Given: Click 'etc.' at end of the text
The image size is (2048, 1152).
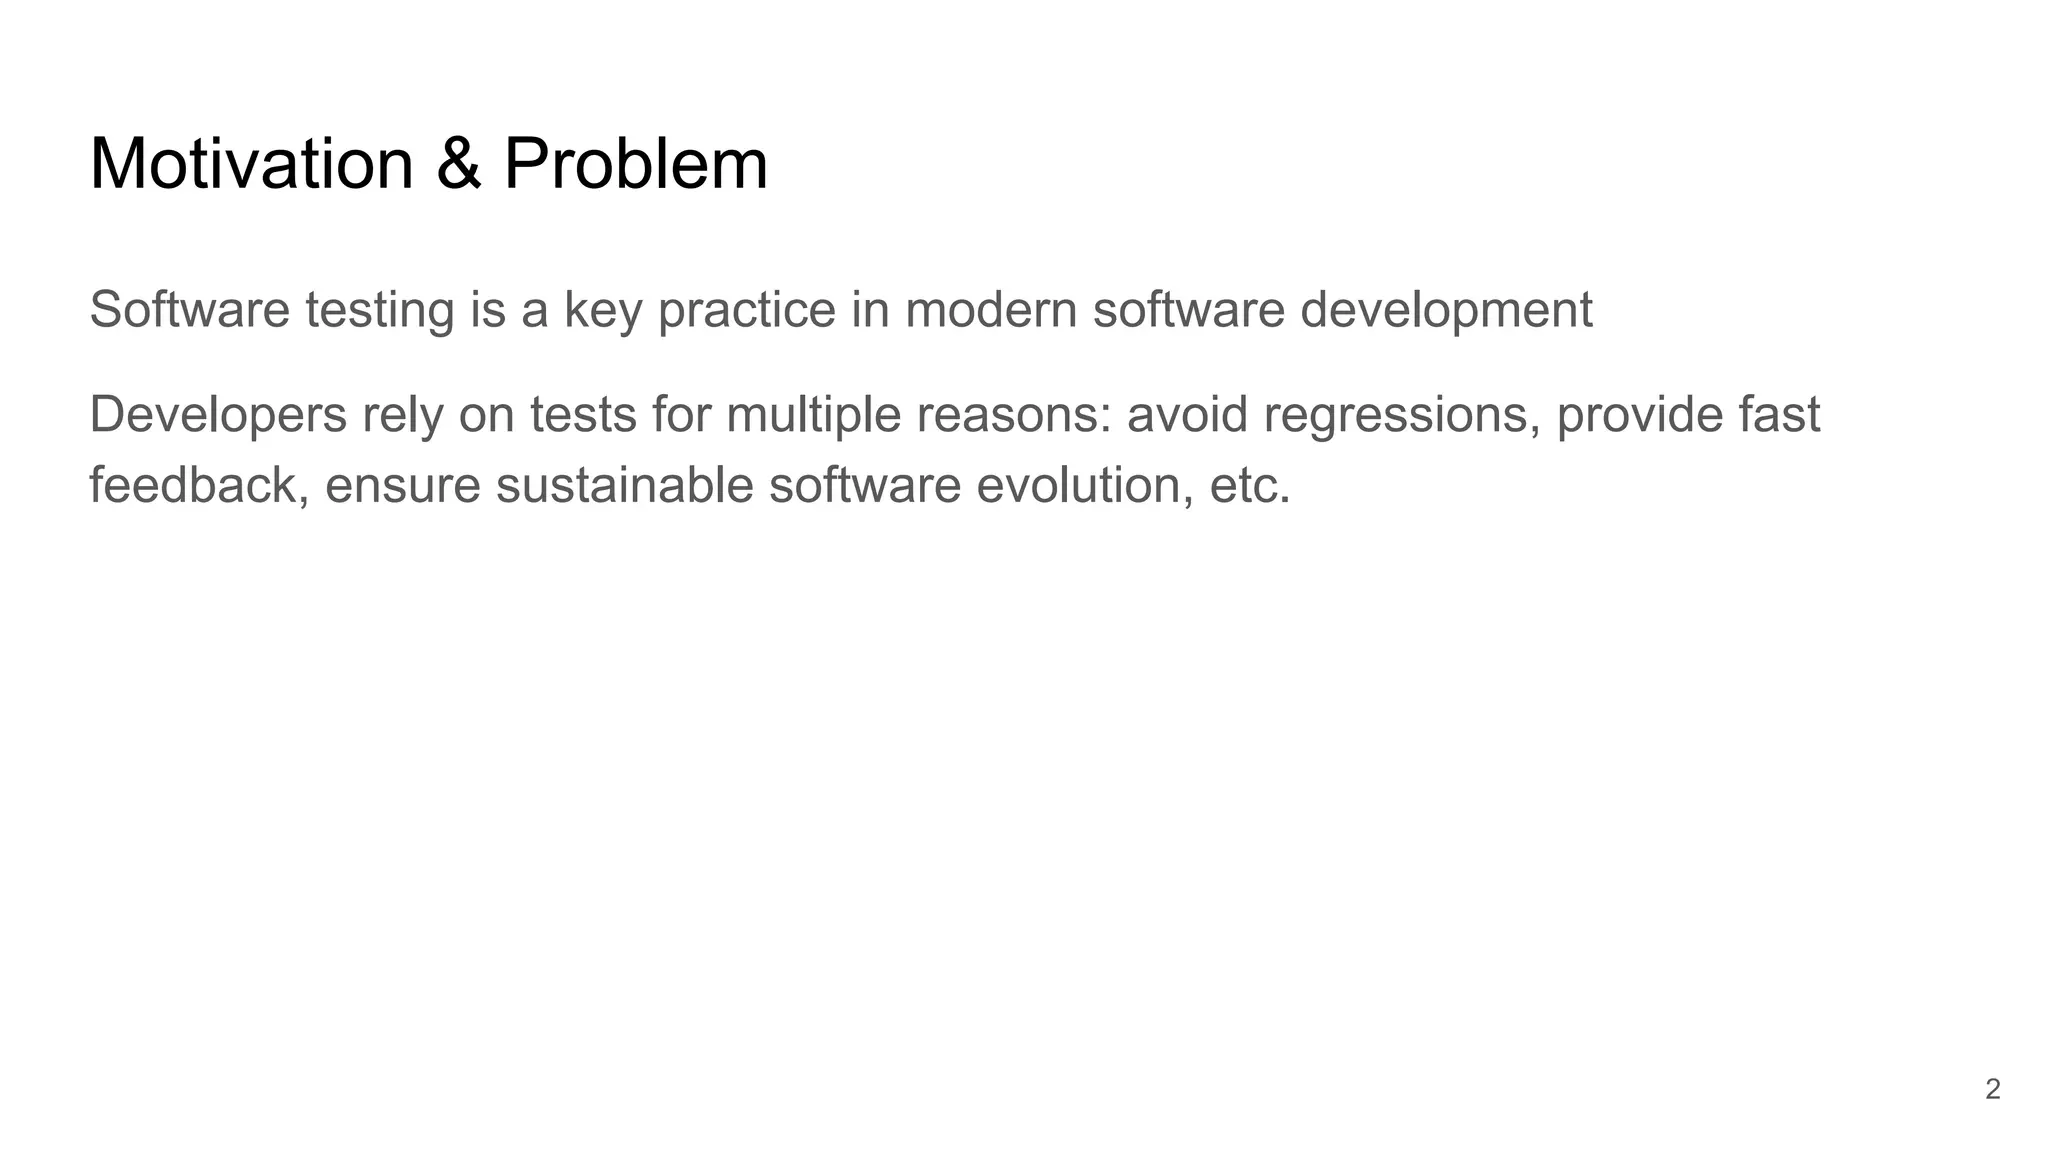Looking at the screenshot, I should [x=1250, y=485].
